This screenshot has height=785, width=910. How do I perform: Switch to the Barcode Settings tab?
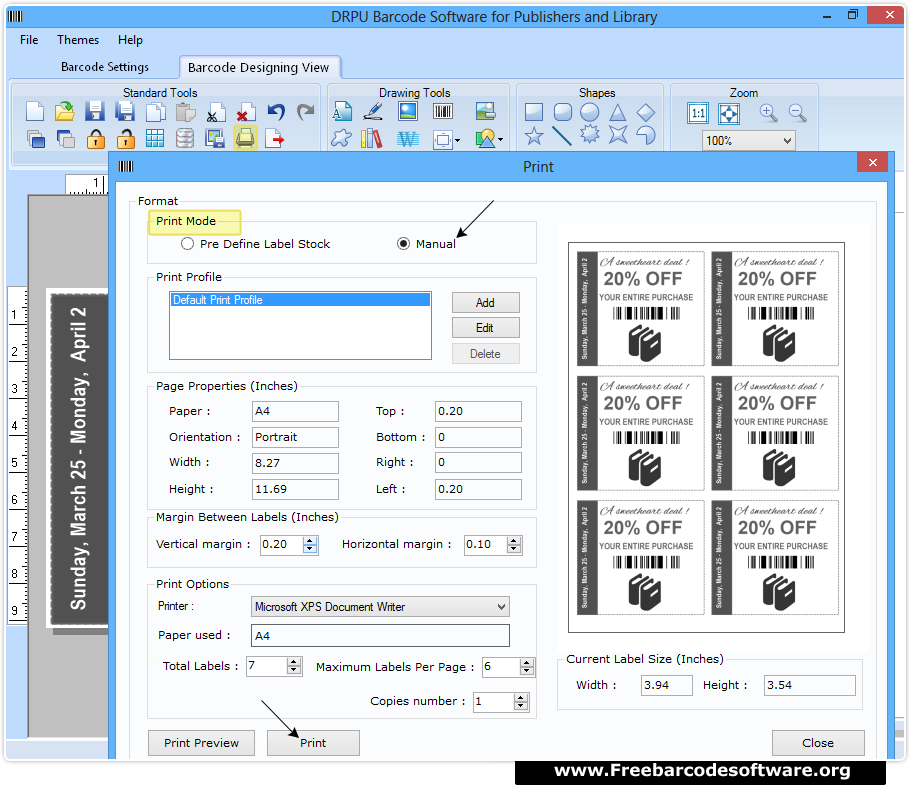pyautogui.click(x=105, y=67)
